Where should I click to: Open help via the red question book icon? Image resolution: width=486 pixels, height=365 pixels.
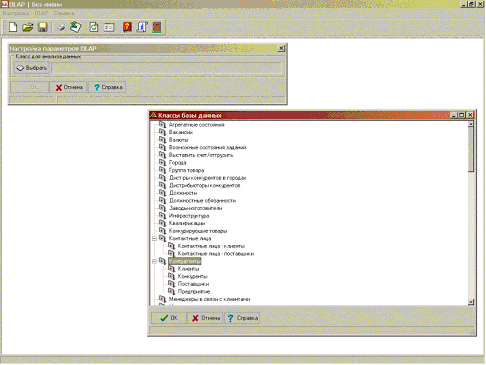(x=127, y=27)
